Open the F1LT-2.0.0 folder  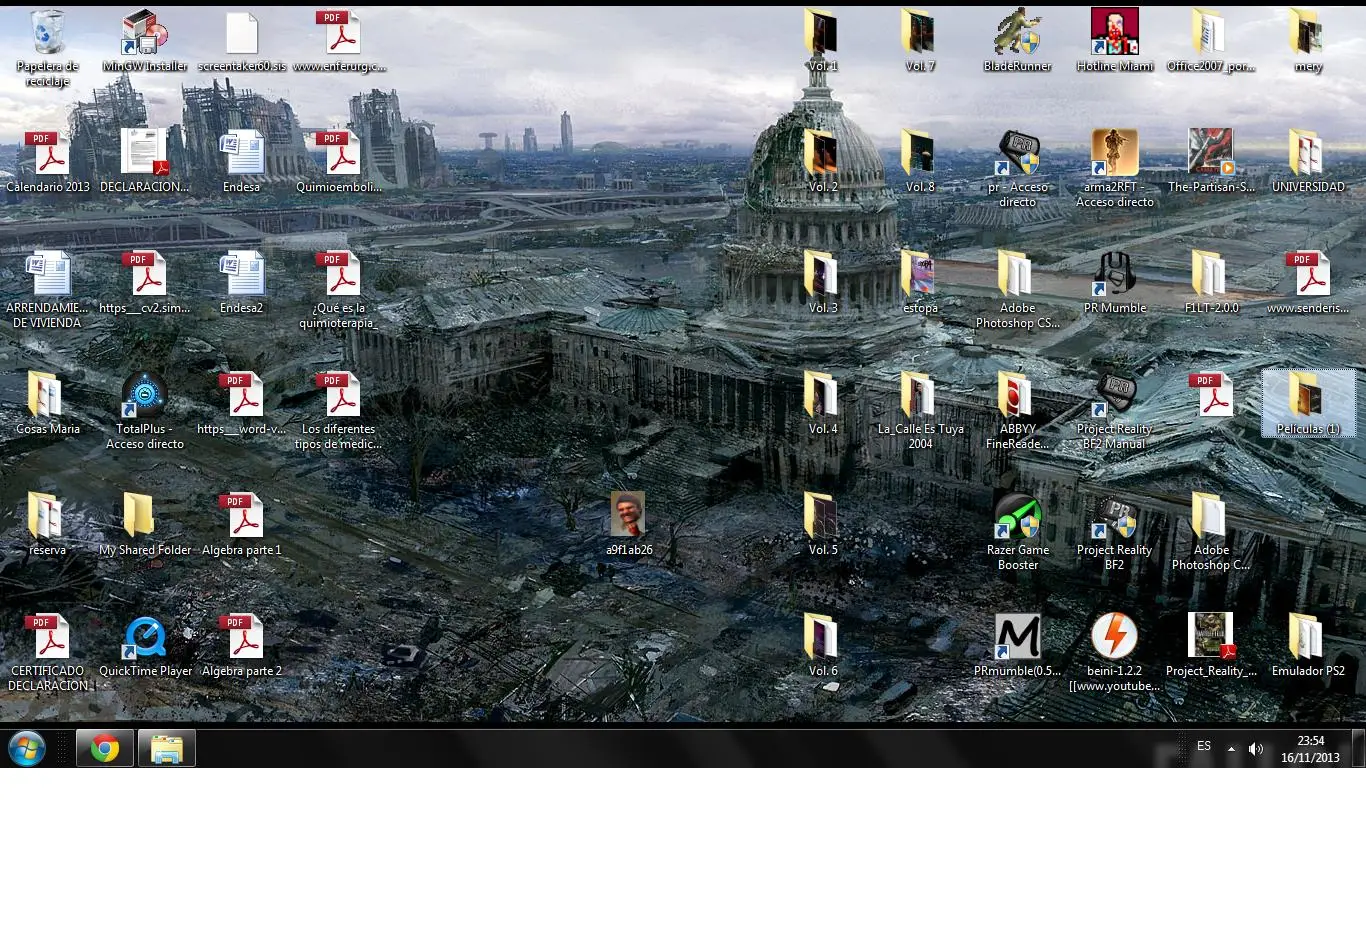(1211, 283)
